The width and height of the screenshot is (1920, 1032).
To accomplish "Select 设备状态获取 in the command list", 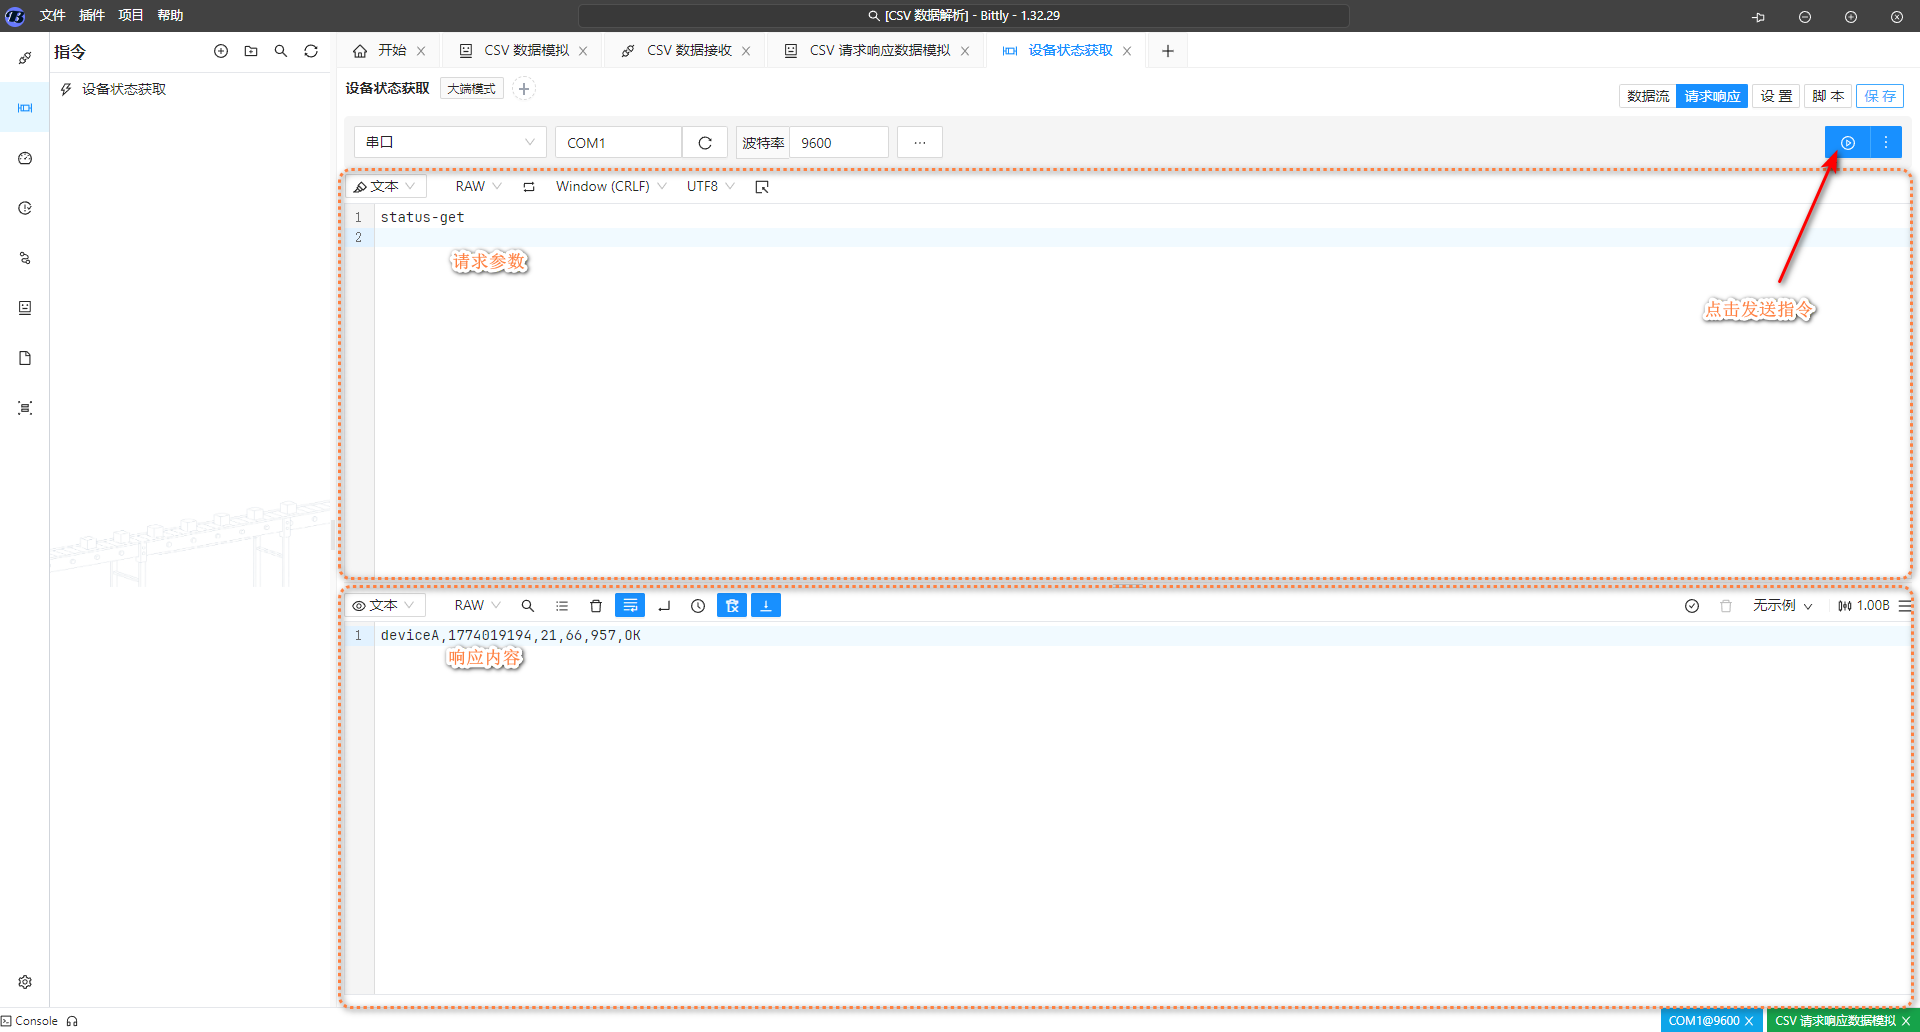I will click(124, 89).
